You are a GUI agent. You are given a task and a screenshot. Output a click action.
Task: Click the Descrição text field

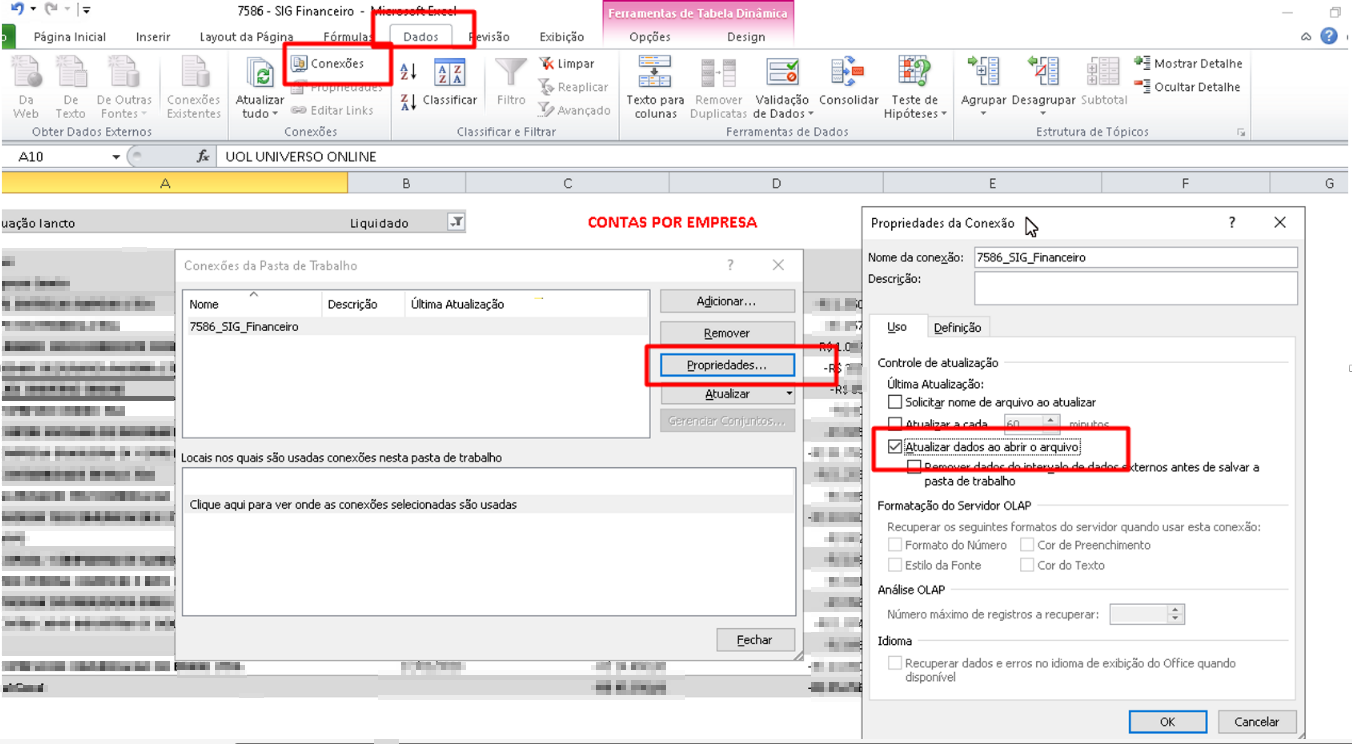(x=1135, y=288)
